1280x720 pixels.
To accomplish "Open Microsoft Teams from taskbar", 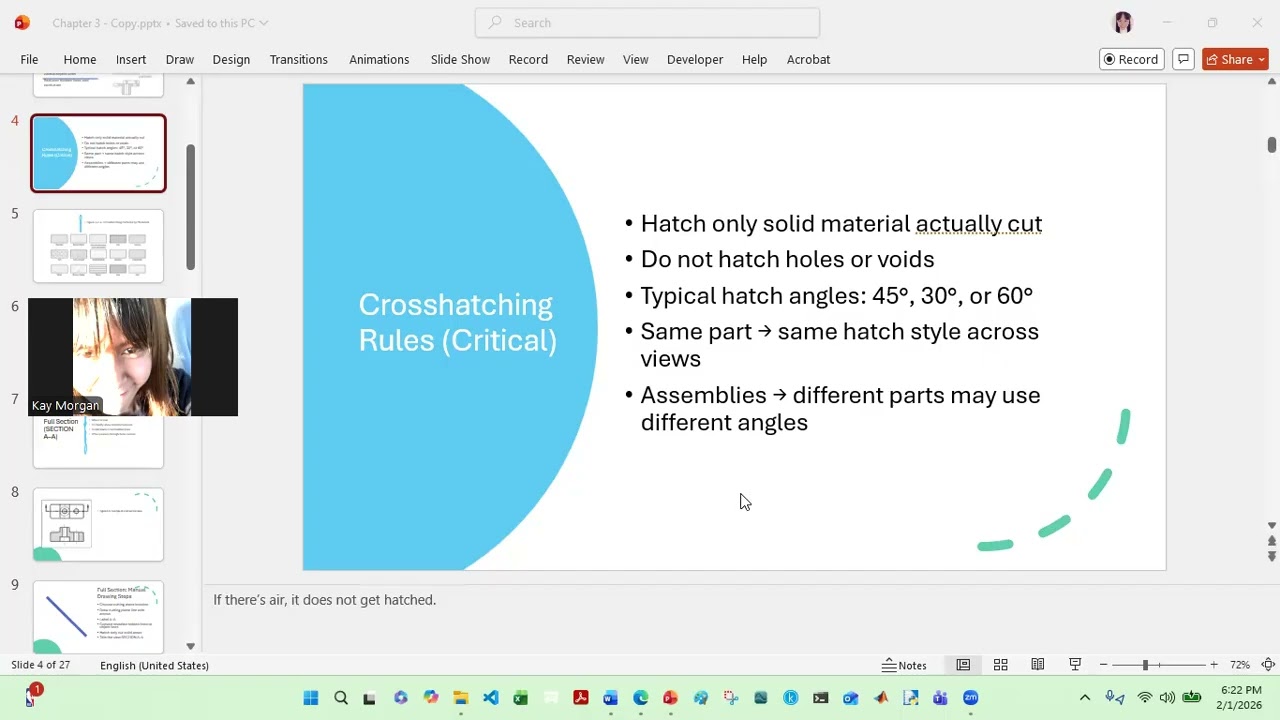I will tap(941, 698).
